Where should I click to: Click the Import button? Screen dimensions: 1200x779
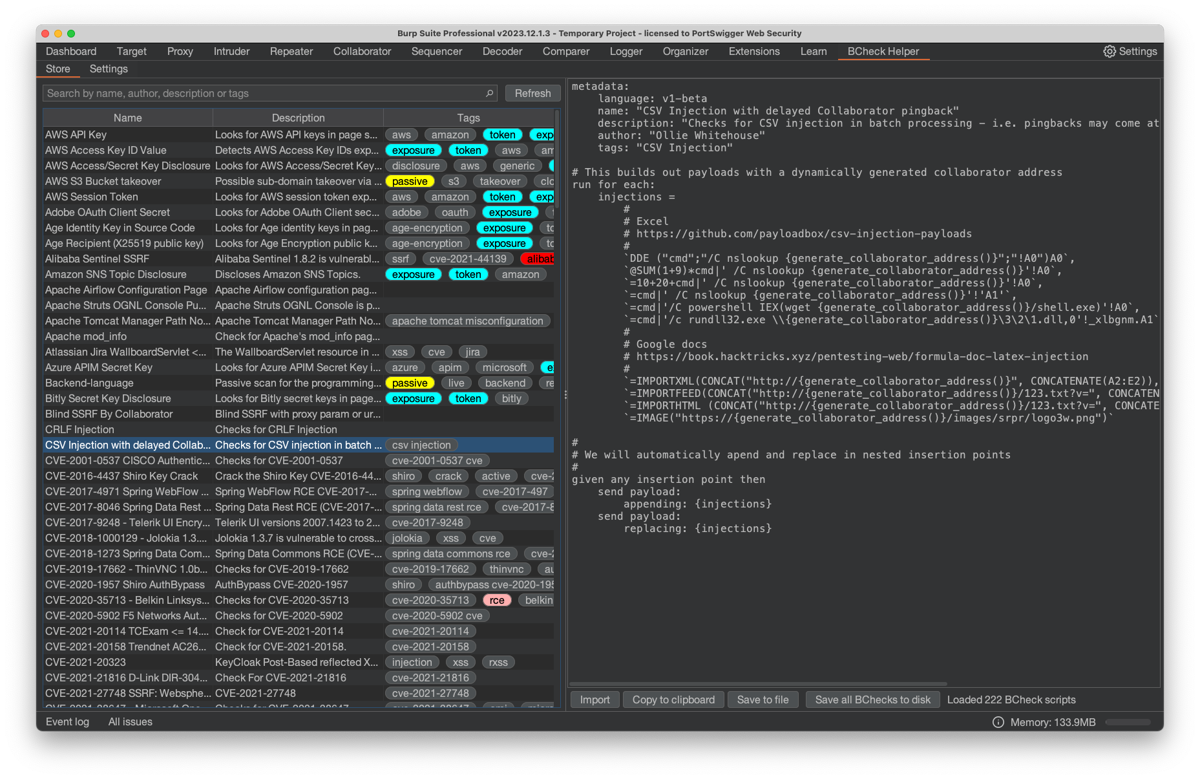pos(594,700)
